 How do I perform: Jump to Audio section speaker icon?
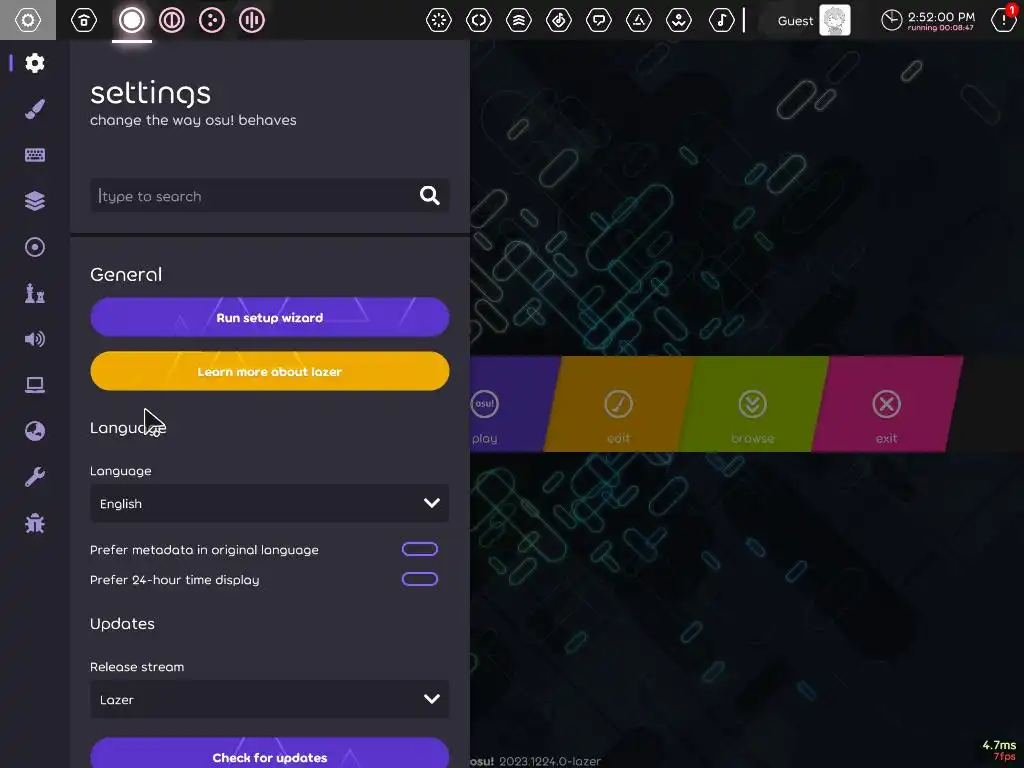click(x=35, y=339)
